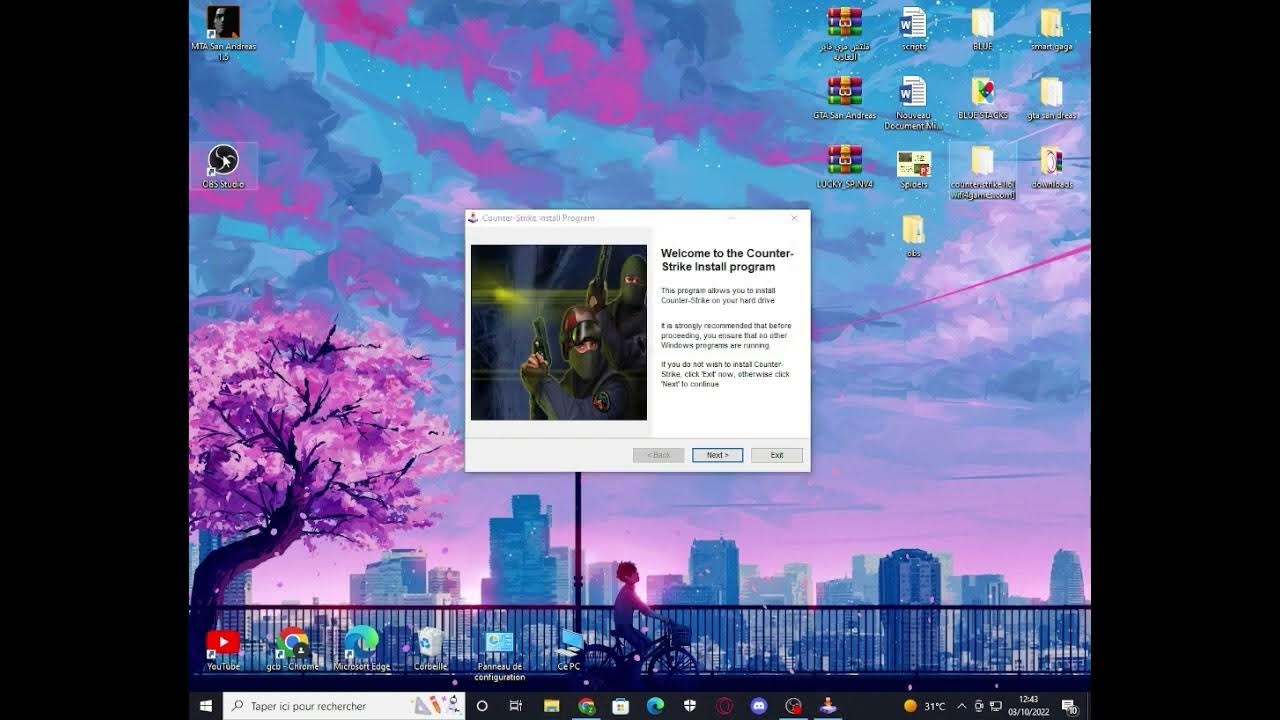Select the YouTube desktop shortcut
Screen dimensions: 1280x720
[x=223, y=648]
